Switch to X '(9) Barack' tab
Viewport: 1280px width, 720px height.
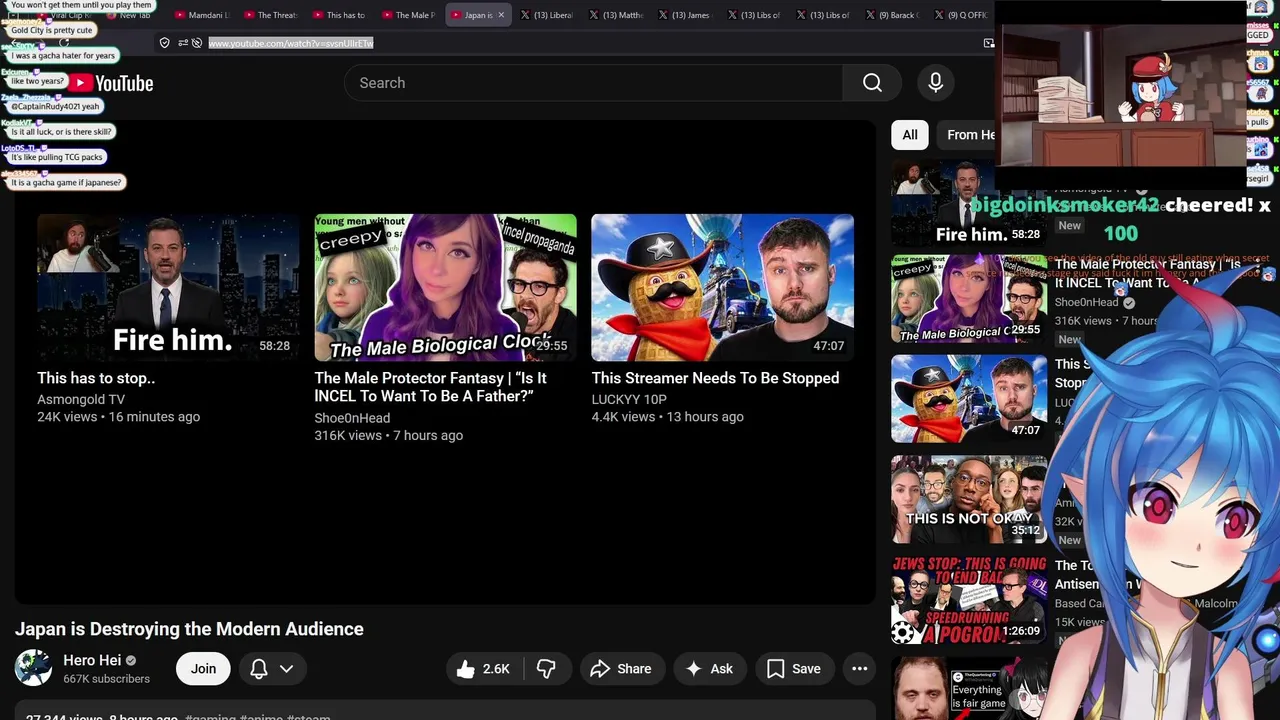tap(891, 15)
